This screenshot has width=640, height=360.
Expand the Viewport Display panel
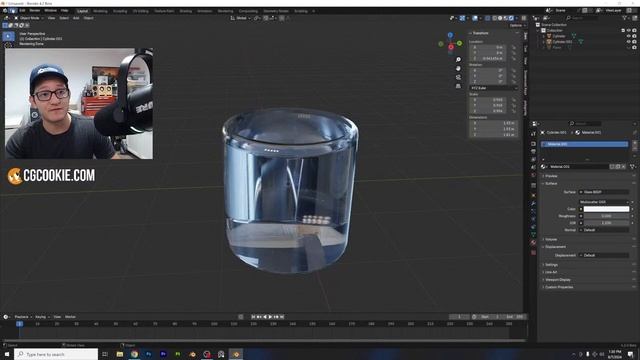coord(558,280)
